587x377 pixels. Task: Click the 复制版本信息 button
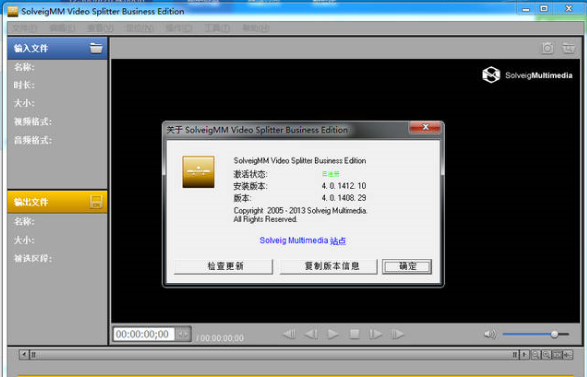coord(328,266)
